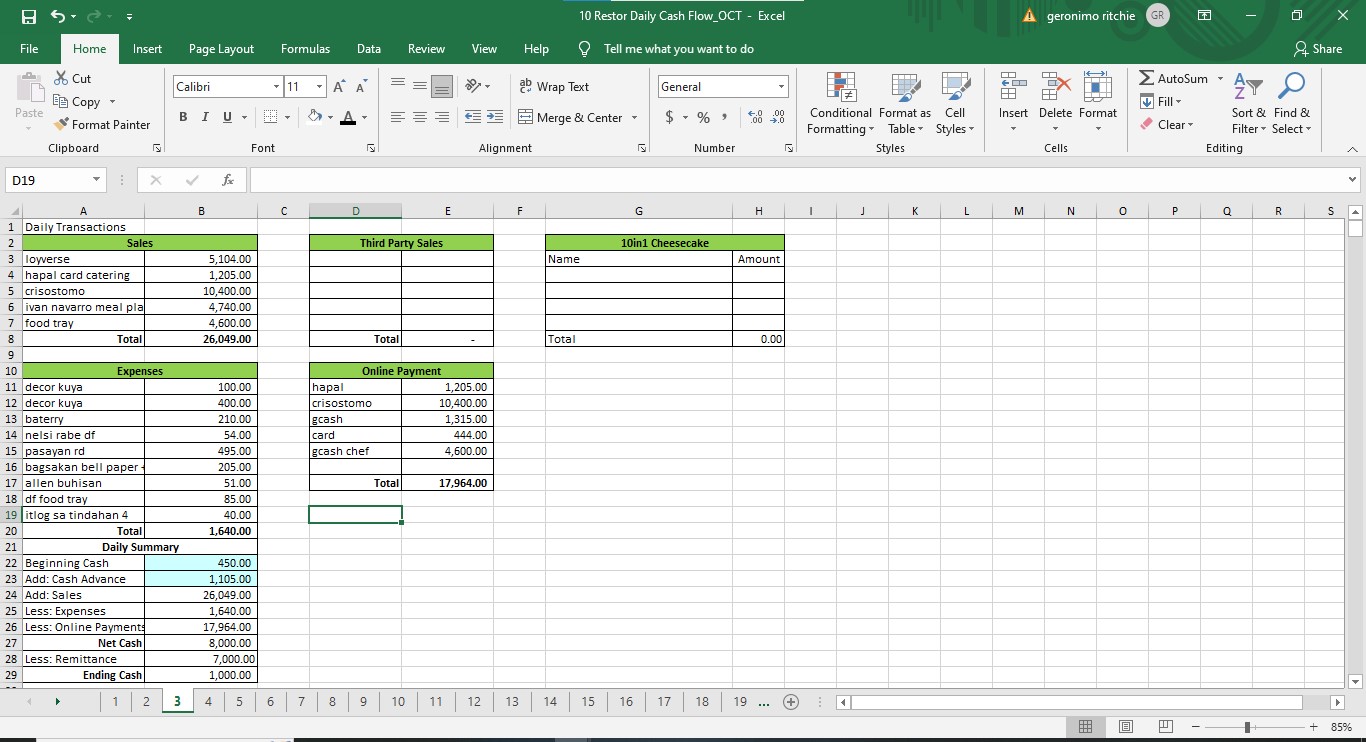1366x742 pixels.
Task: Open the Font settings dialog launcher
Action: (371, 148)
